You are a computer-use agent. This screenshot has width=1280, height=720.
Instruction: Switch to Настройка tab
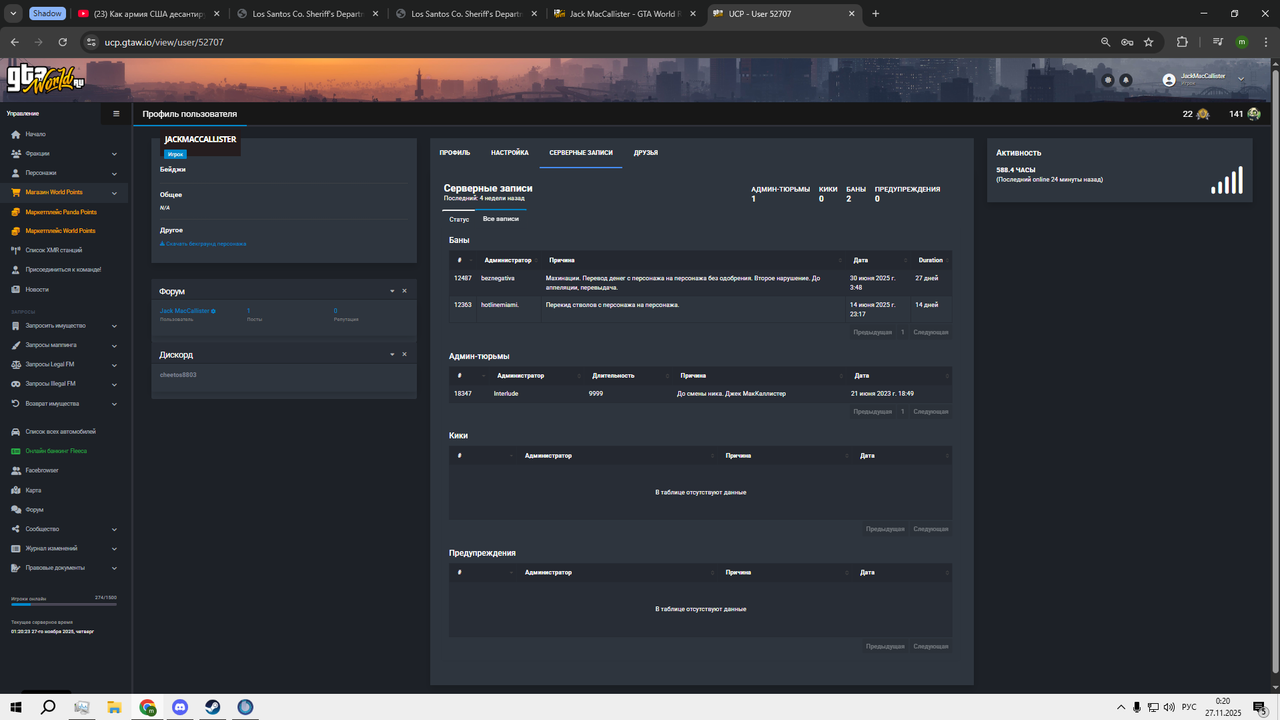point(510,153)
